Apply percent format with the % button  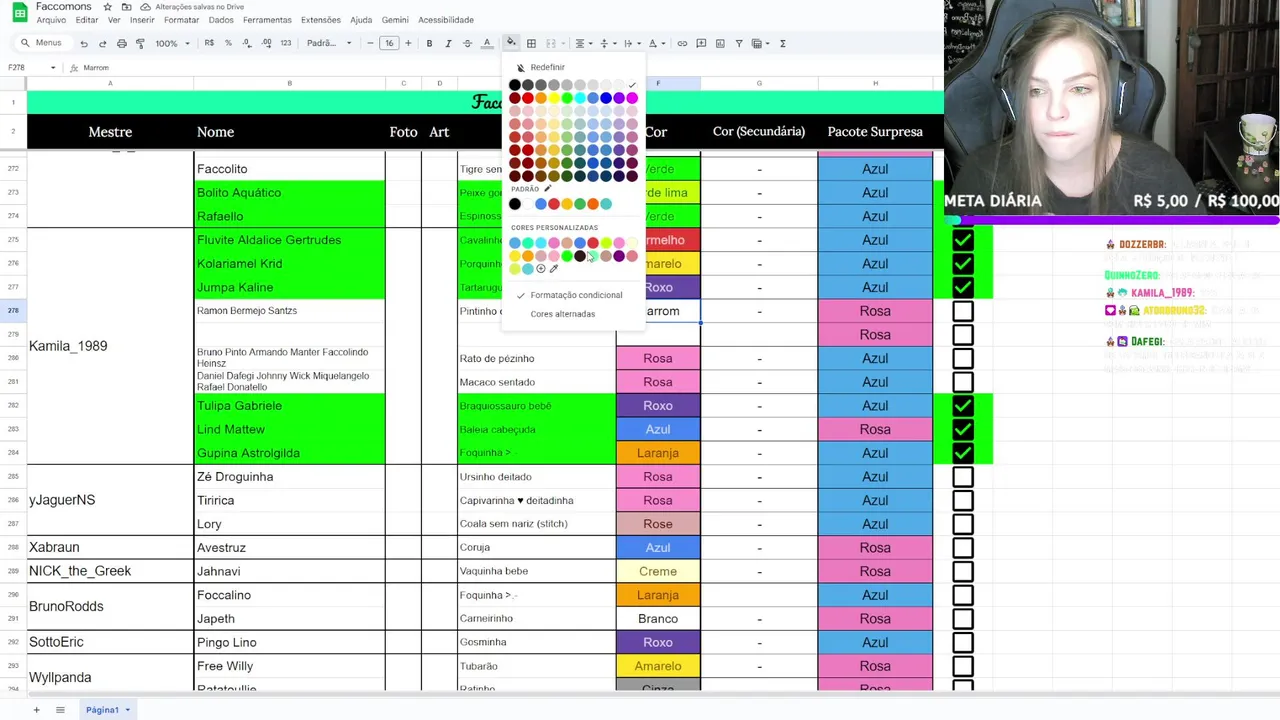pos(228,43)
